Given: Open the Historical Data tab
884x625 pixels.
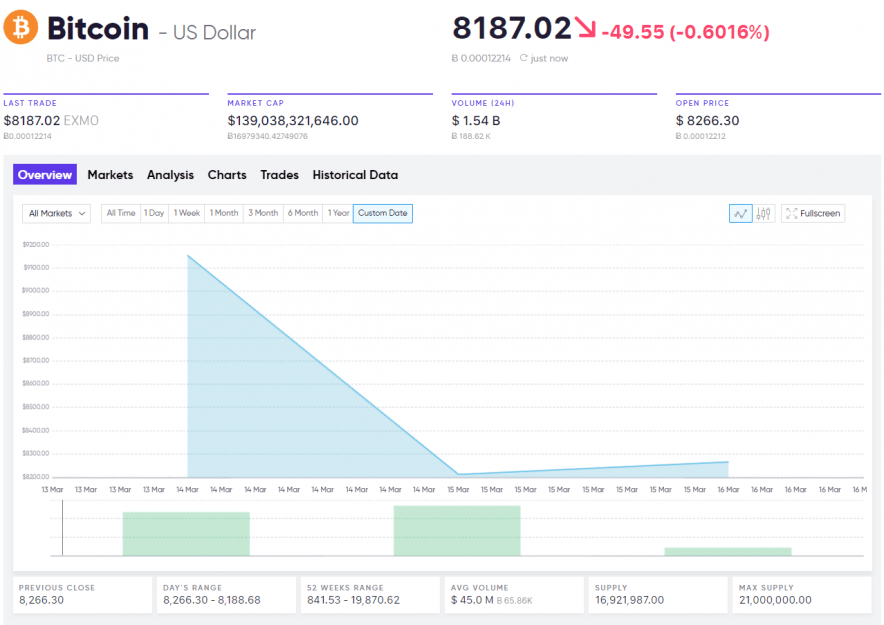Looking at the screenshot, I should [355, 175].
